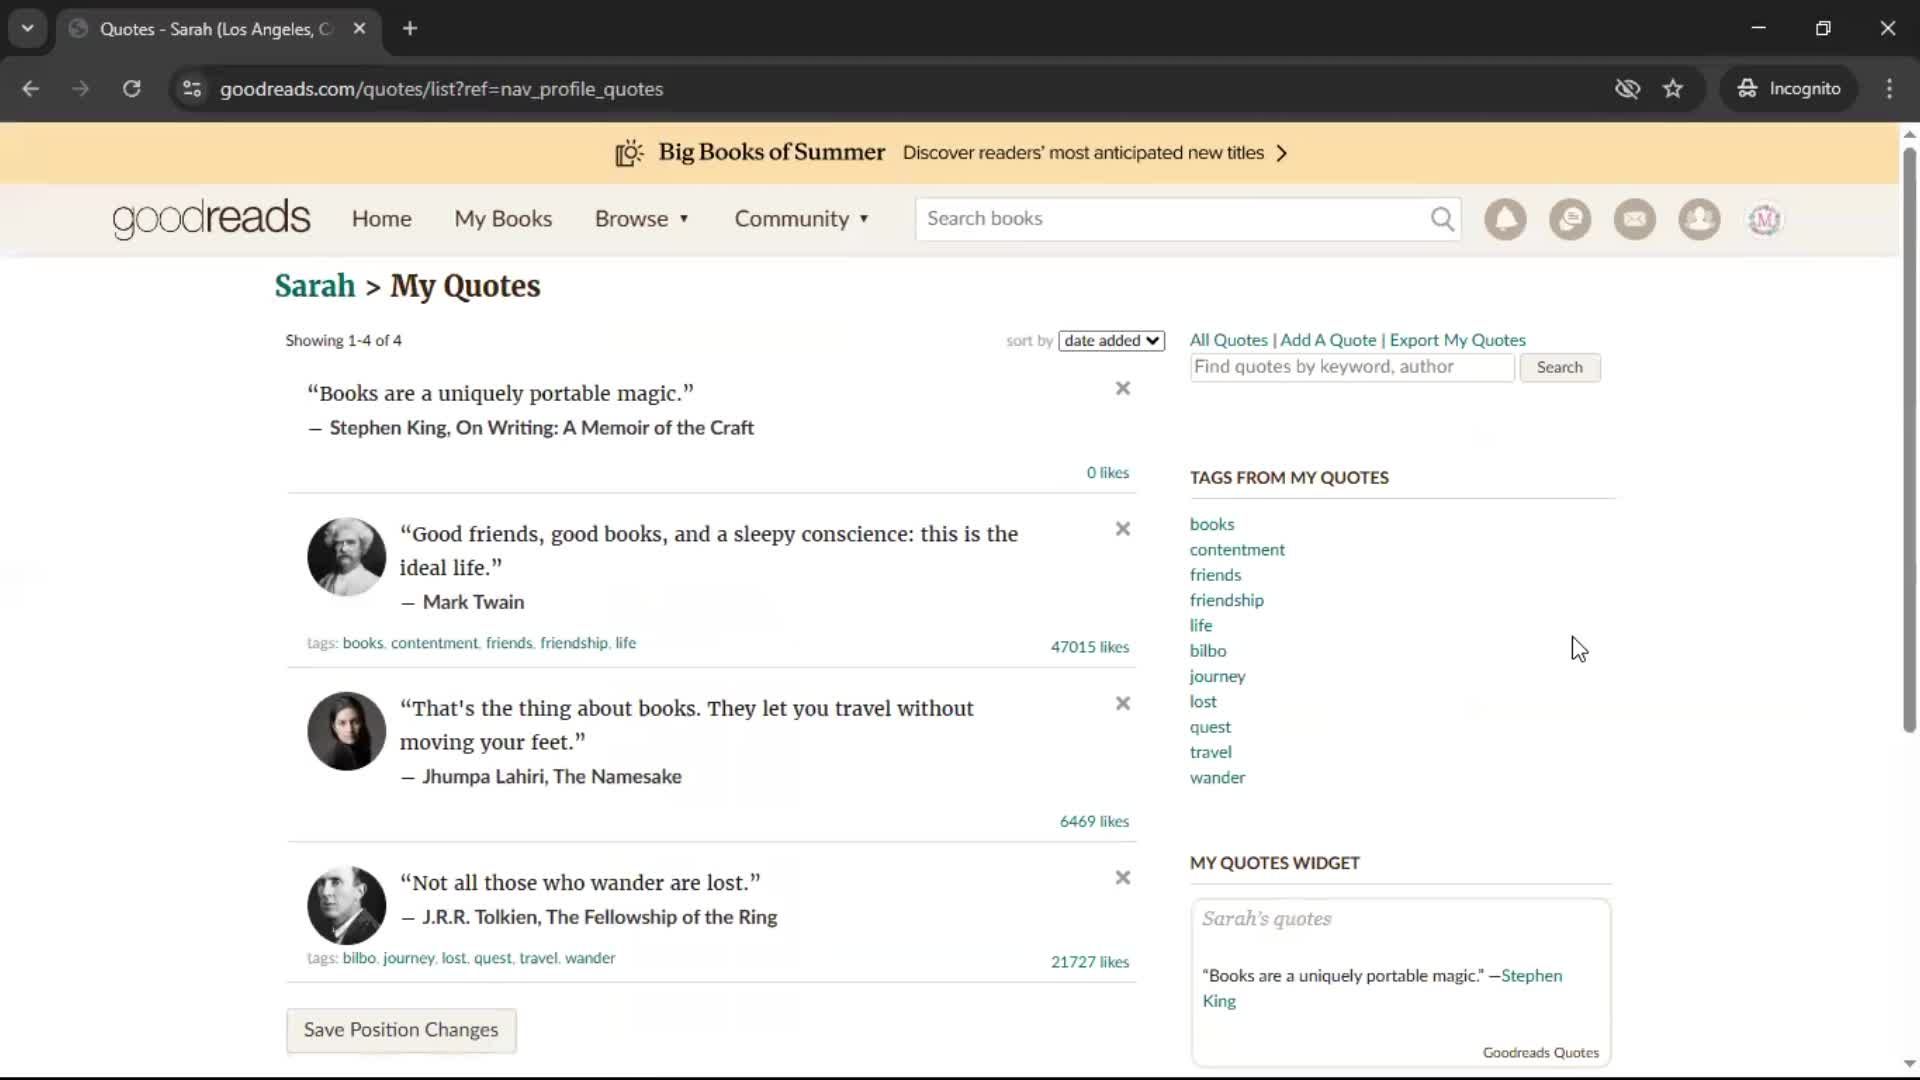
Task: Close the Quotes - Sarah tab
Action: pyautogui.click(x=359, y=28)
